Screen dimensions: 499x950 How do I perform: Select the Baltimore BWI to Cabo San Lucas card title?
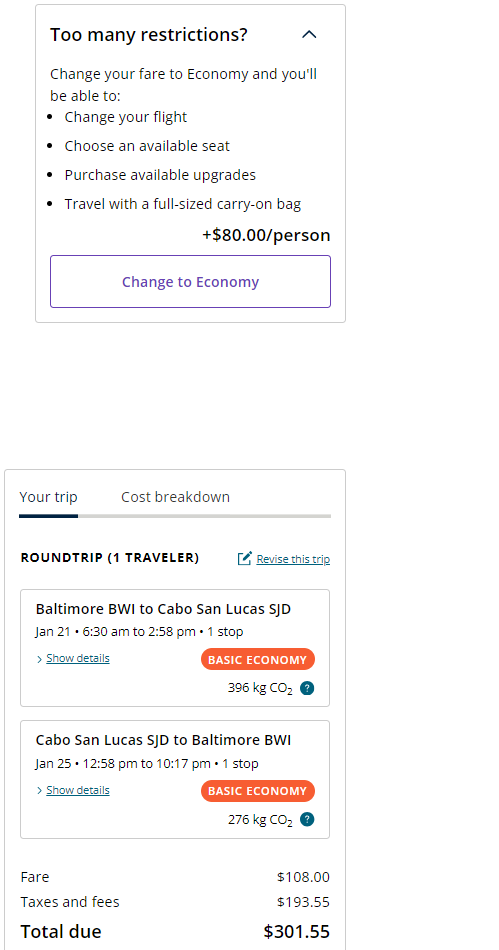163,609
